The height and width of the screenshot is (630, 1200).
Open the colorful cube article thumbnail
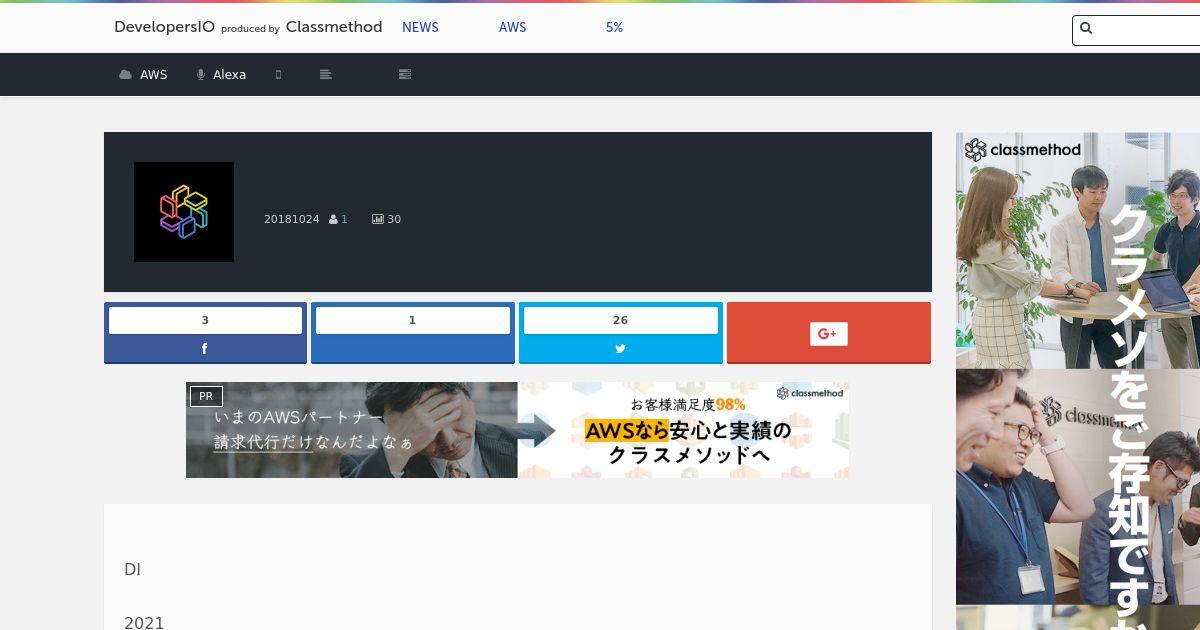[184, 212]
